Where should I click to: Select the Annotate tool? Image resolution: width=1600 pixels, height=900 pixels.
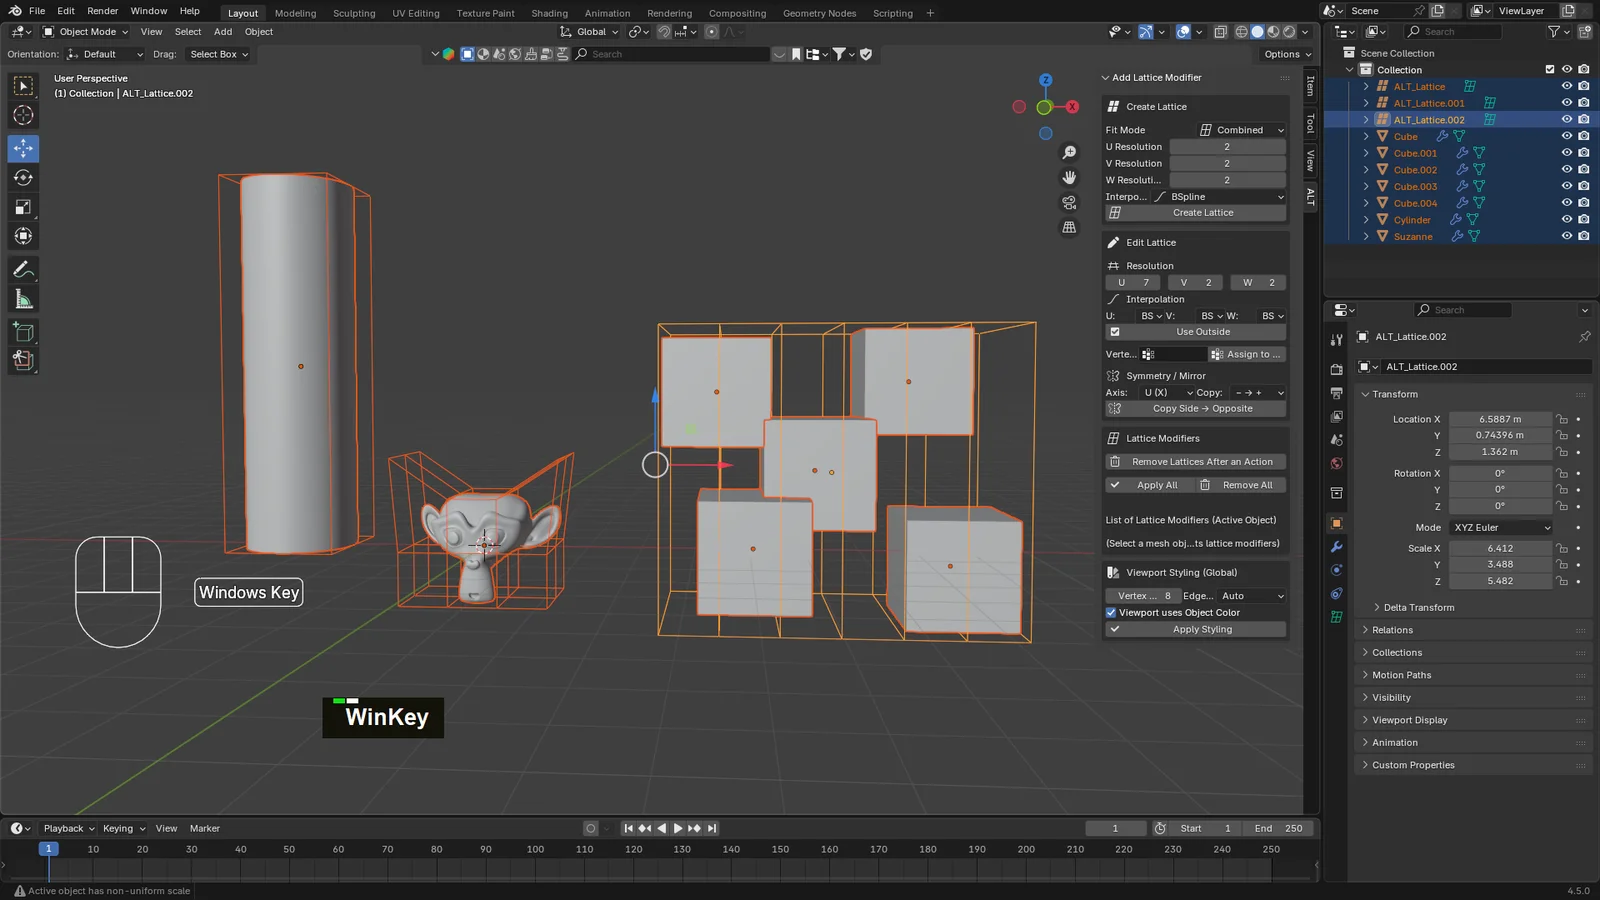(x=23, y=269)
